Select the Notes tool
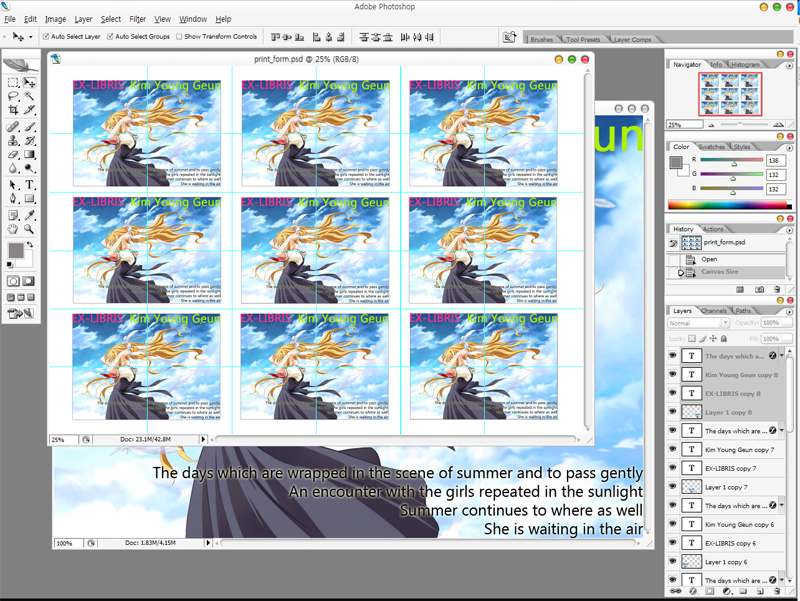The height and width of the screenshot is (601, 800). point(13,215)
